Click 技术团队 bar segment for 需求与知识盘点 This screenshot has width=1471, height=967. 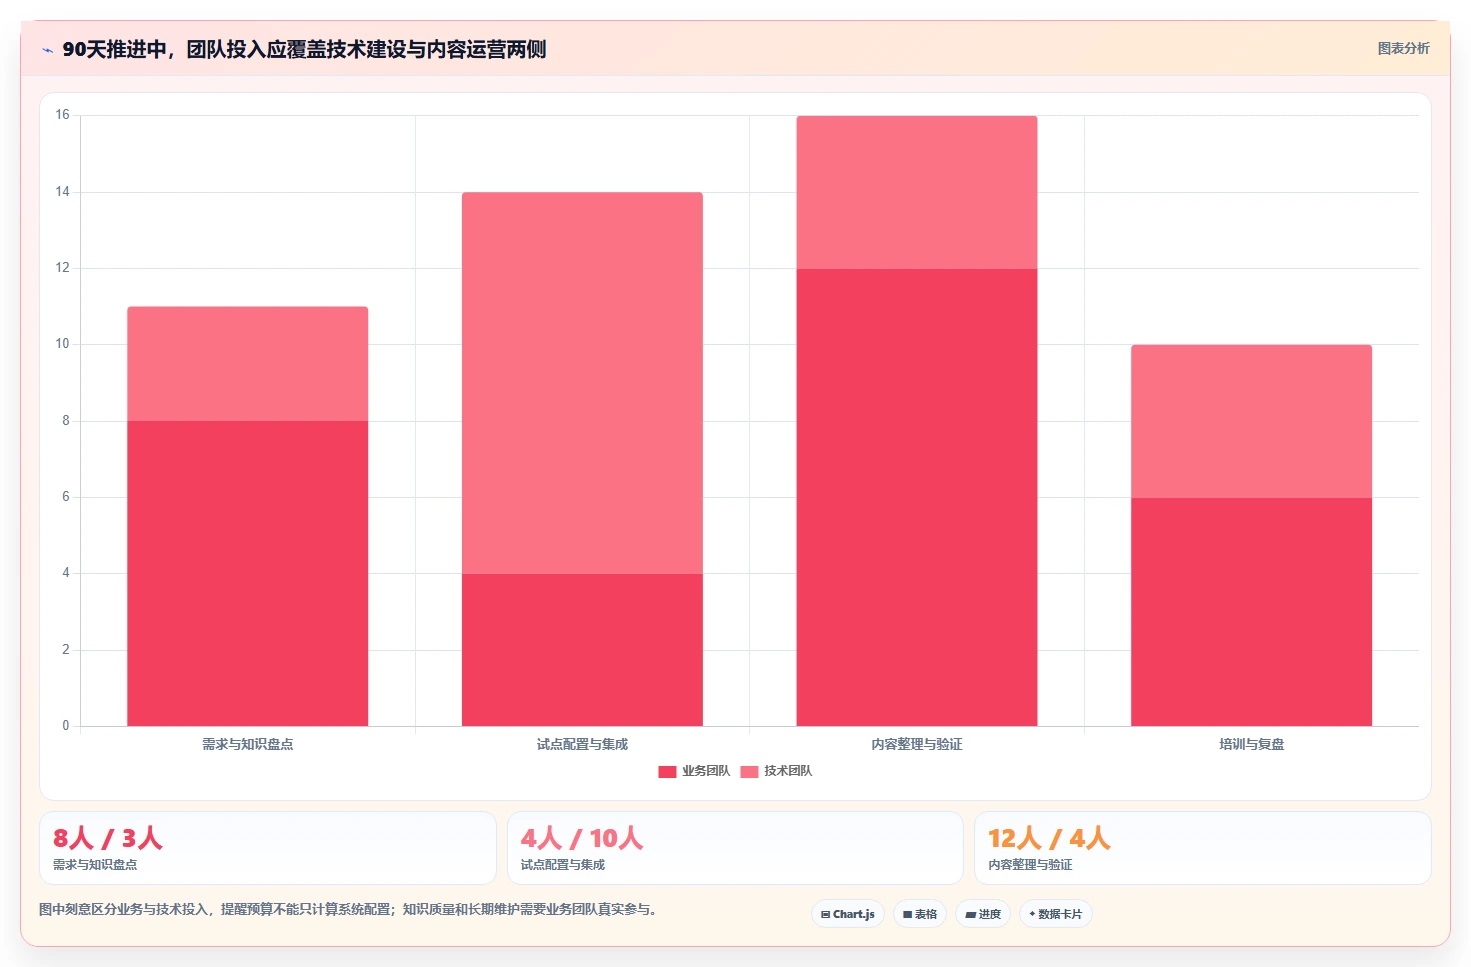point(248,364)
